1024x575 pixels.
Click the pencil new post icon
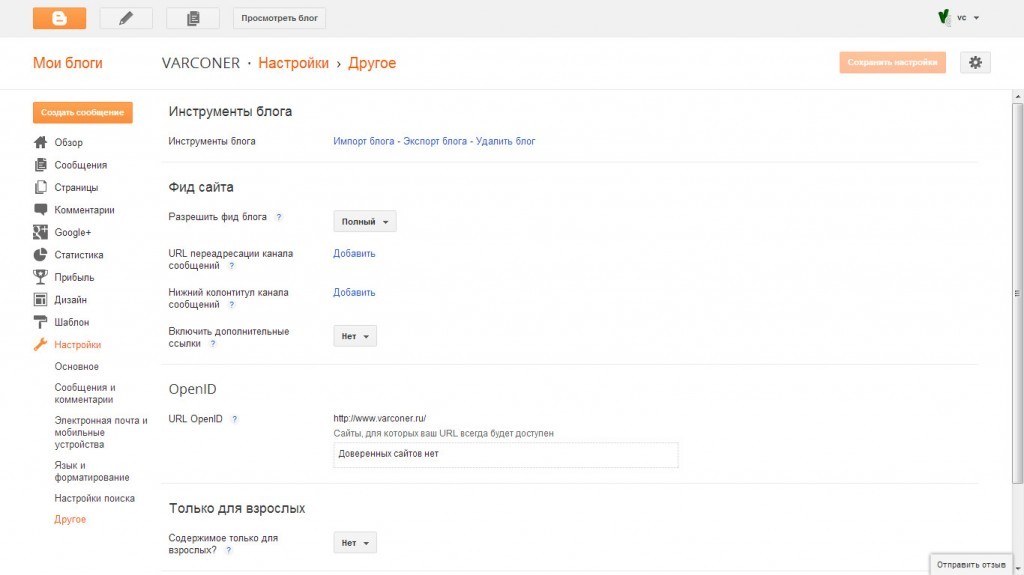click(126, 18)
